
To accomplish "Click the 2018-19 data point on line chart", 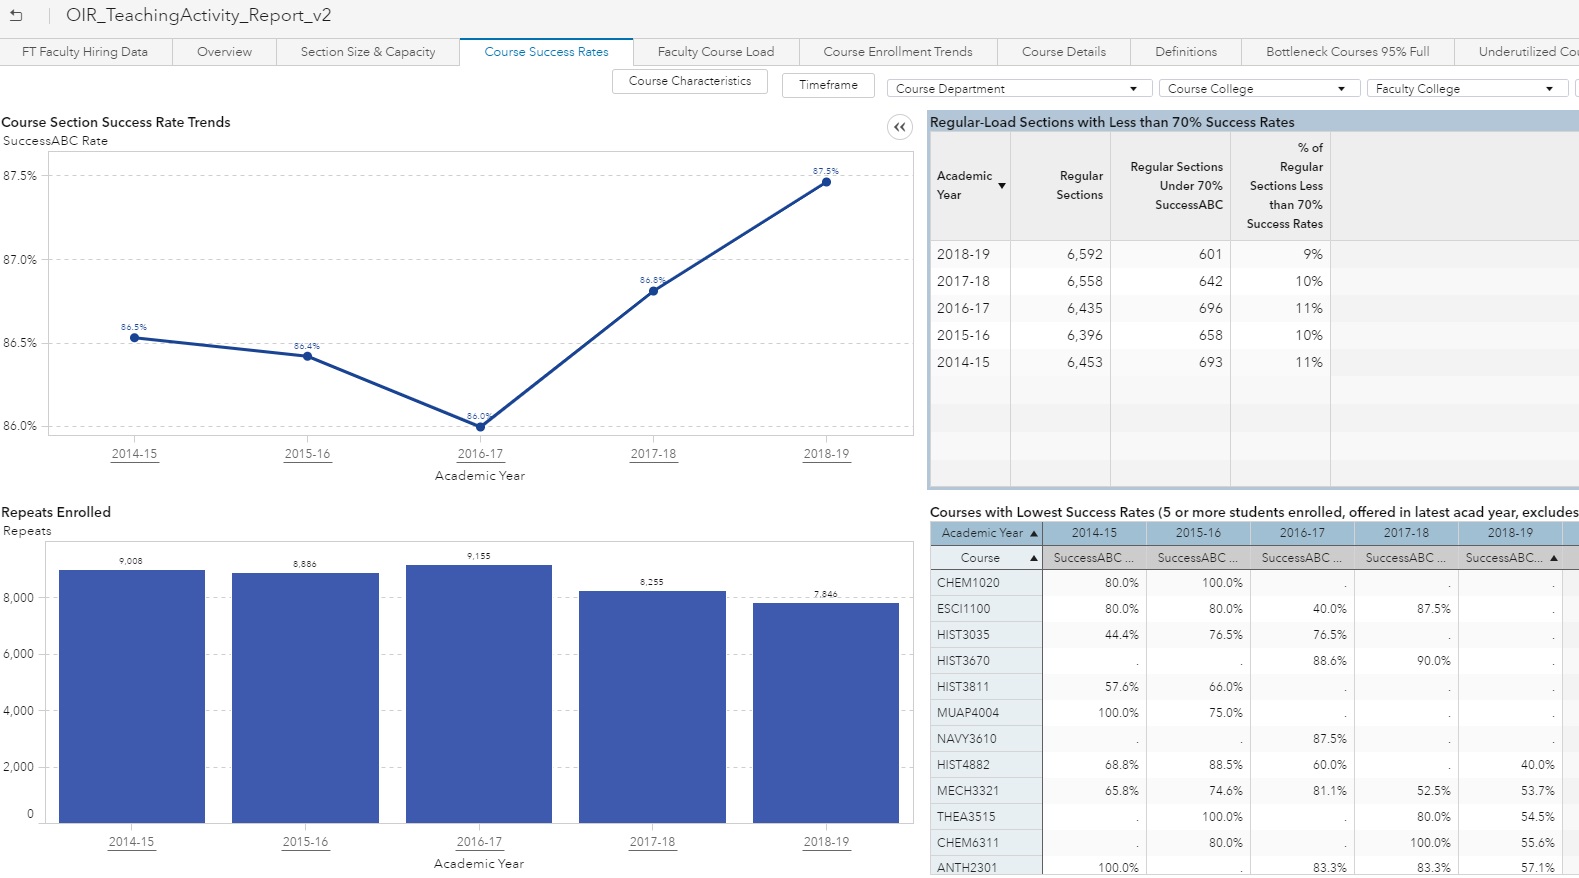I will pyautogui.click(x=826, y=182).
